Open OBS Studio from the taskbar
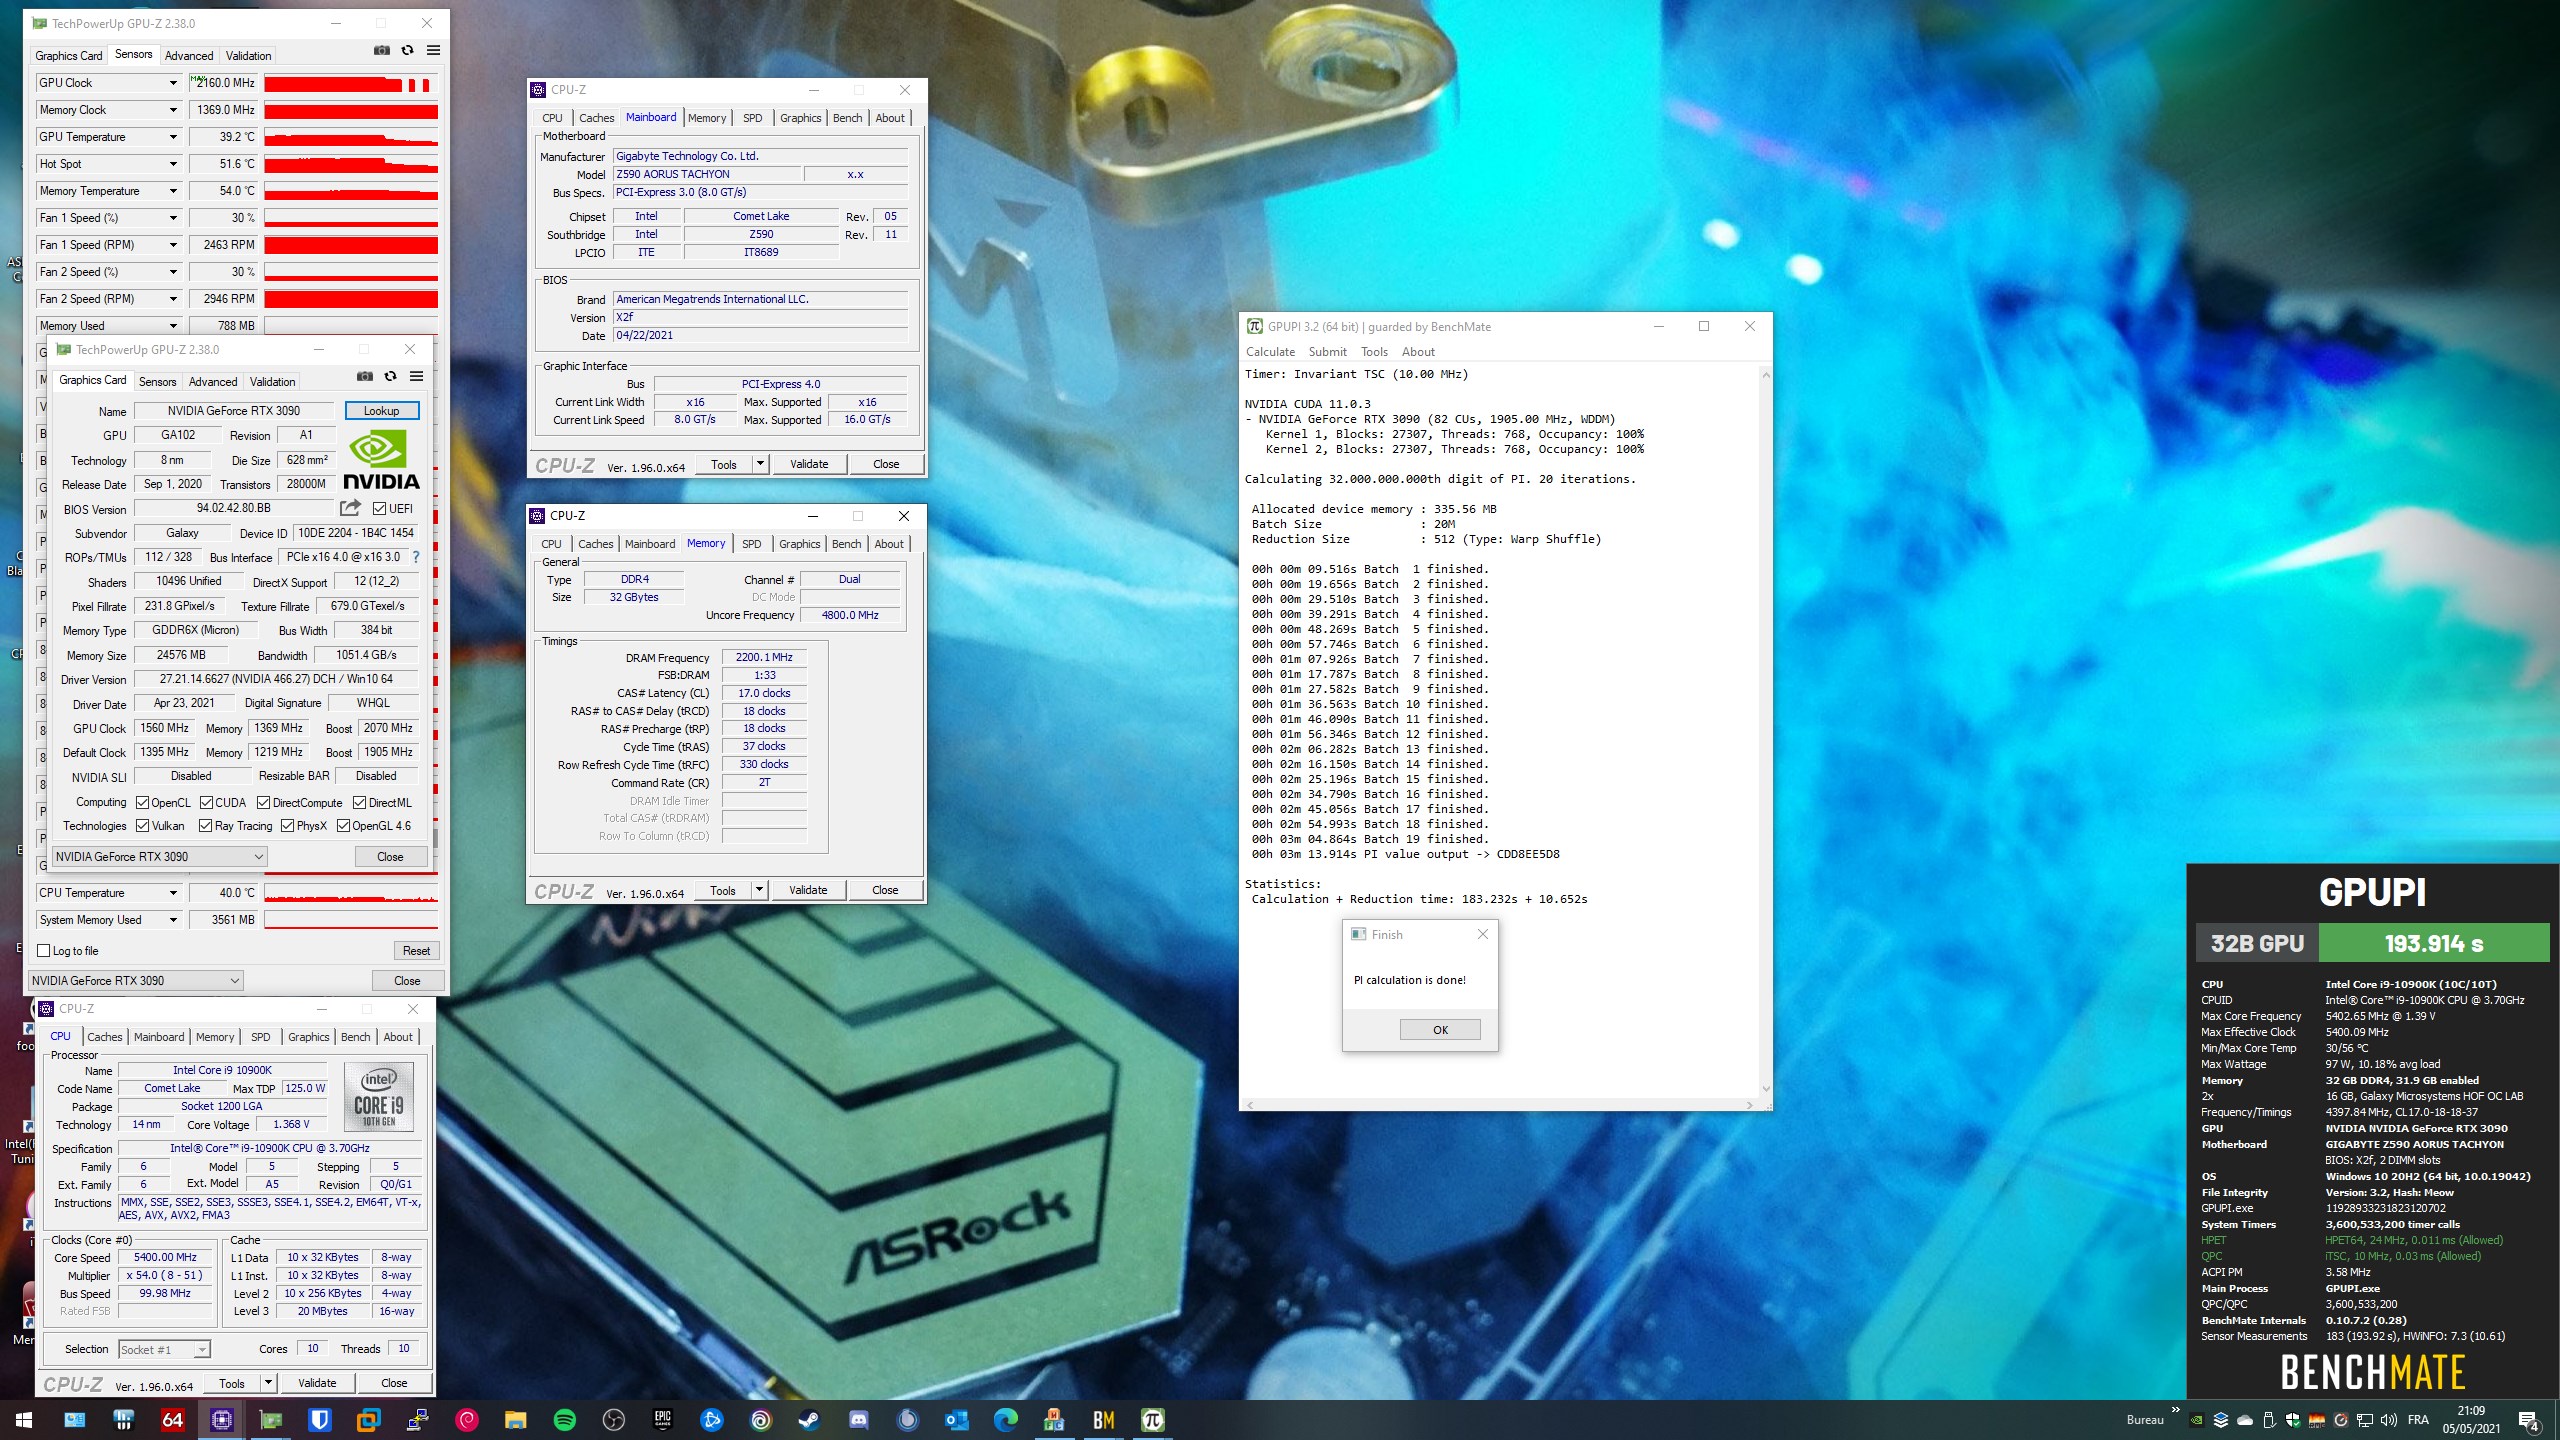The width and height of the screenshot is (2560, 1440). (614, 1420)
